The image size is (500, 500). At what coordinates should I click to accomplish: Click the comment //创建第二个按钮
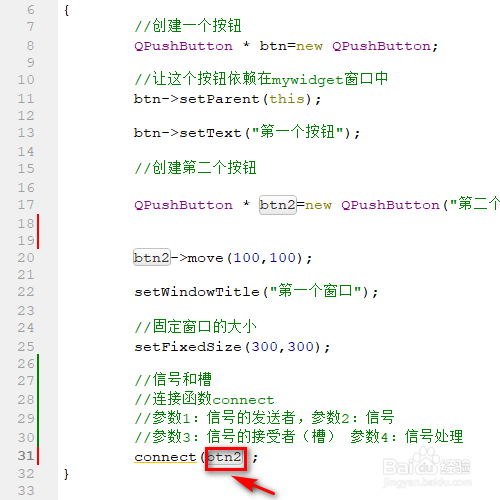pyautogui.click(x=195, y=167)
